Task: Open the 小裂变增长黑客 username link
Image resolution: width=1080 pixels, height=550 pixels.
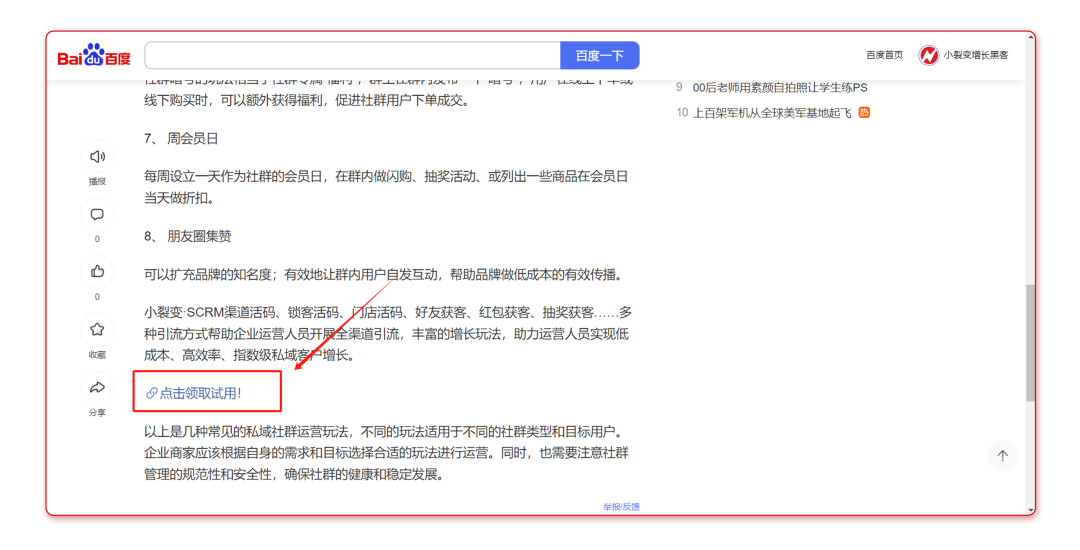Action: point(976,55)
